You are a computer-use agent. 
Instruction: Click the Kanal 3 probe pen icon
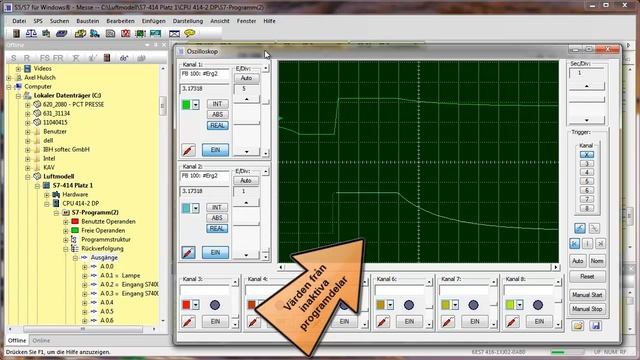[188, 322]
